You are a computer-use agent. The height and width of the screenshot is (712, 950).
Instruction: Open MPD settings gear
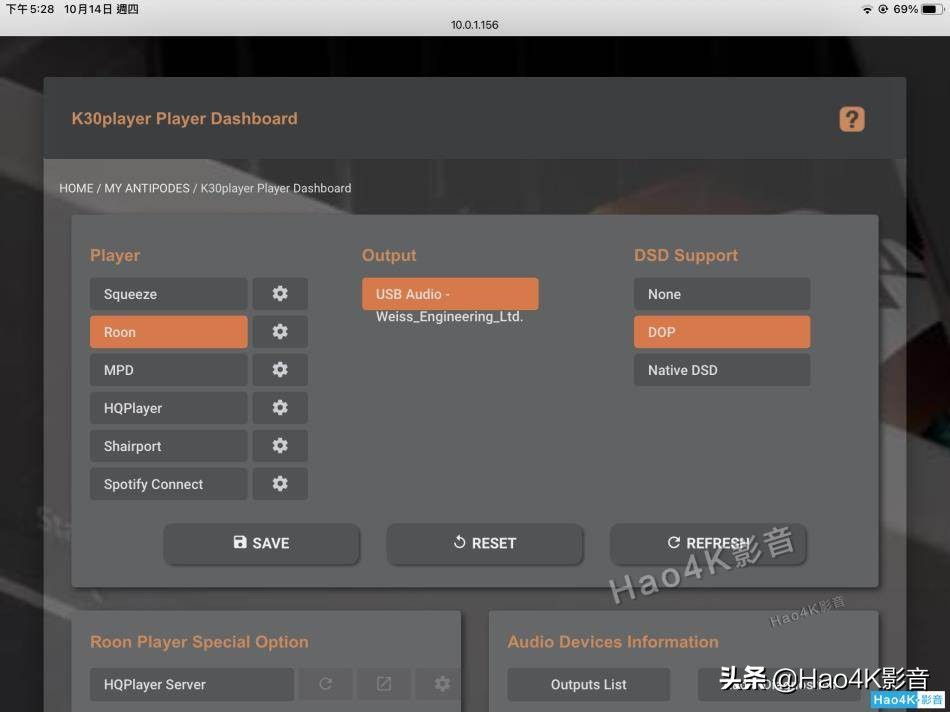280,369
